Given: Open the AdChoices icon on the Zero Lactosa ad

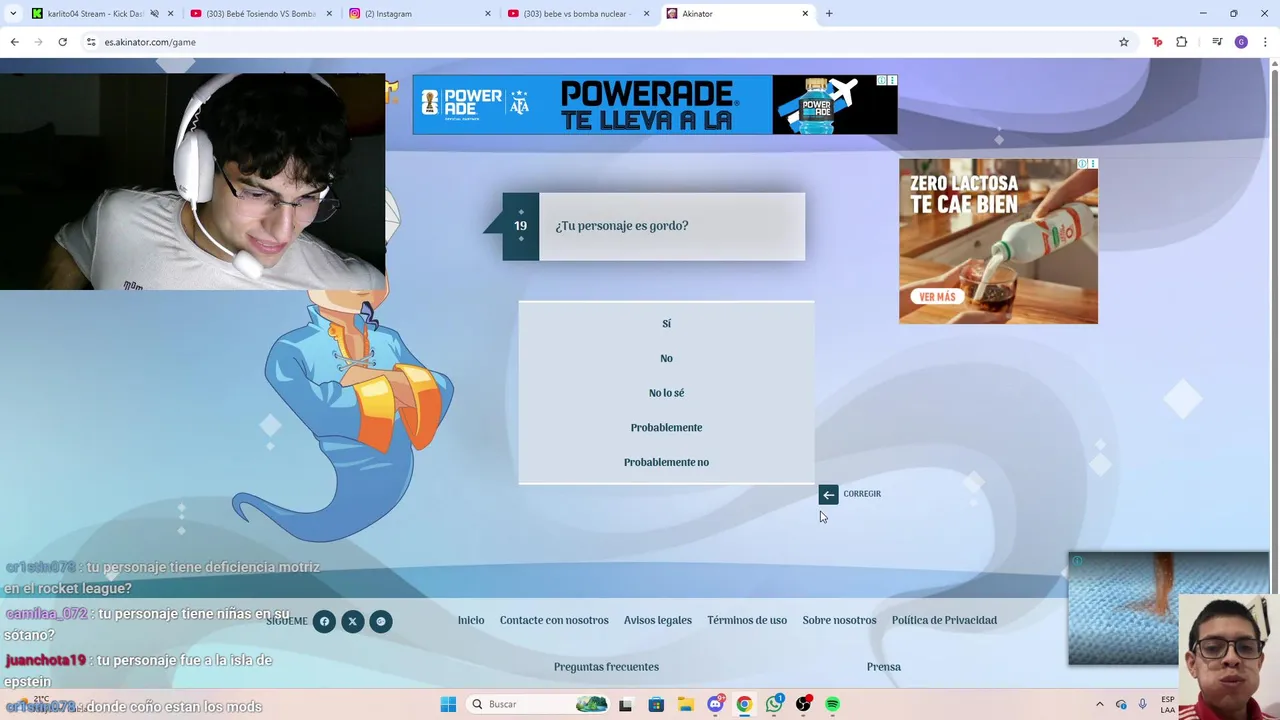Looking at the screenshot, I should click(1082, 163).
